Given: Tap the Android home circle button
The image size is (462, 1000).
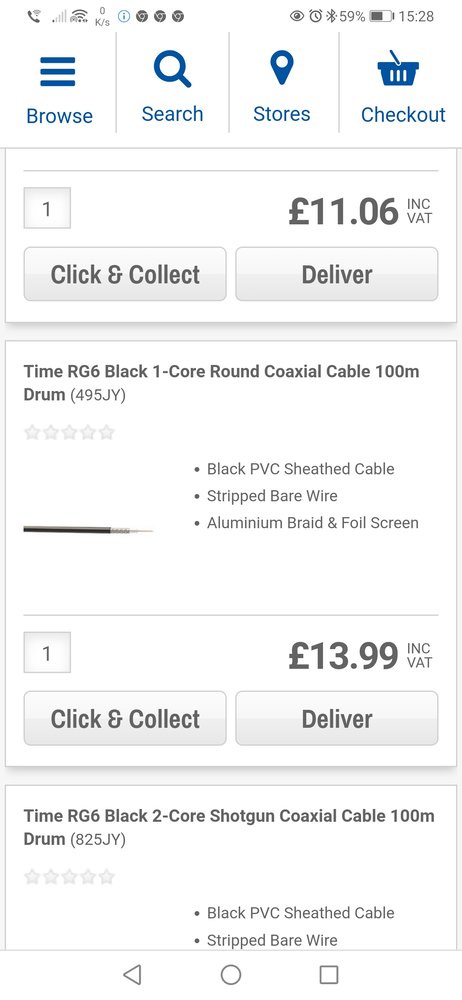Looking at the screenshot, I should (x=231, y=974).
